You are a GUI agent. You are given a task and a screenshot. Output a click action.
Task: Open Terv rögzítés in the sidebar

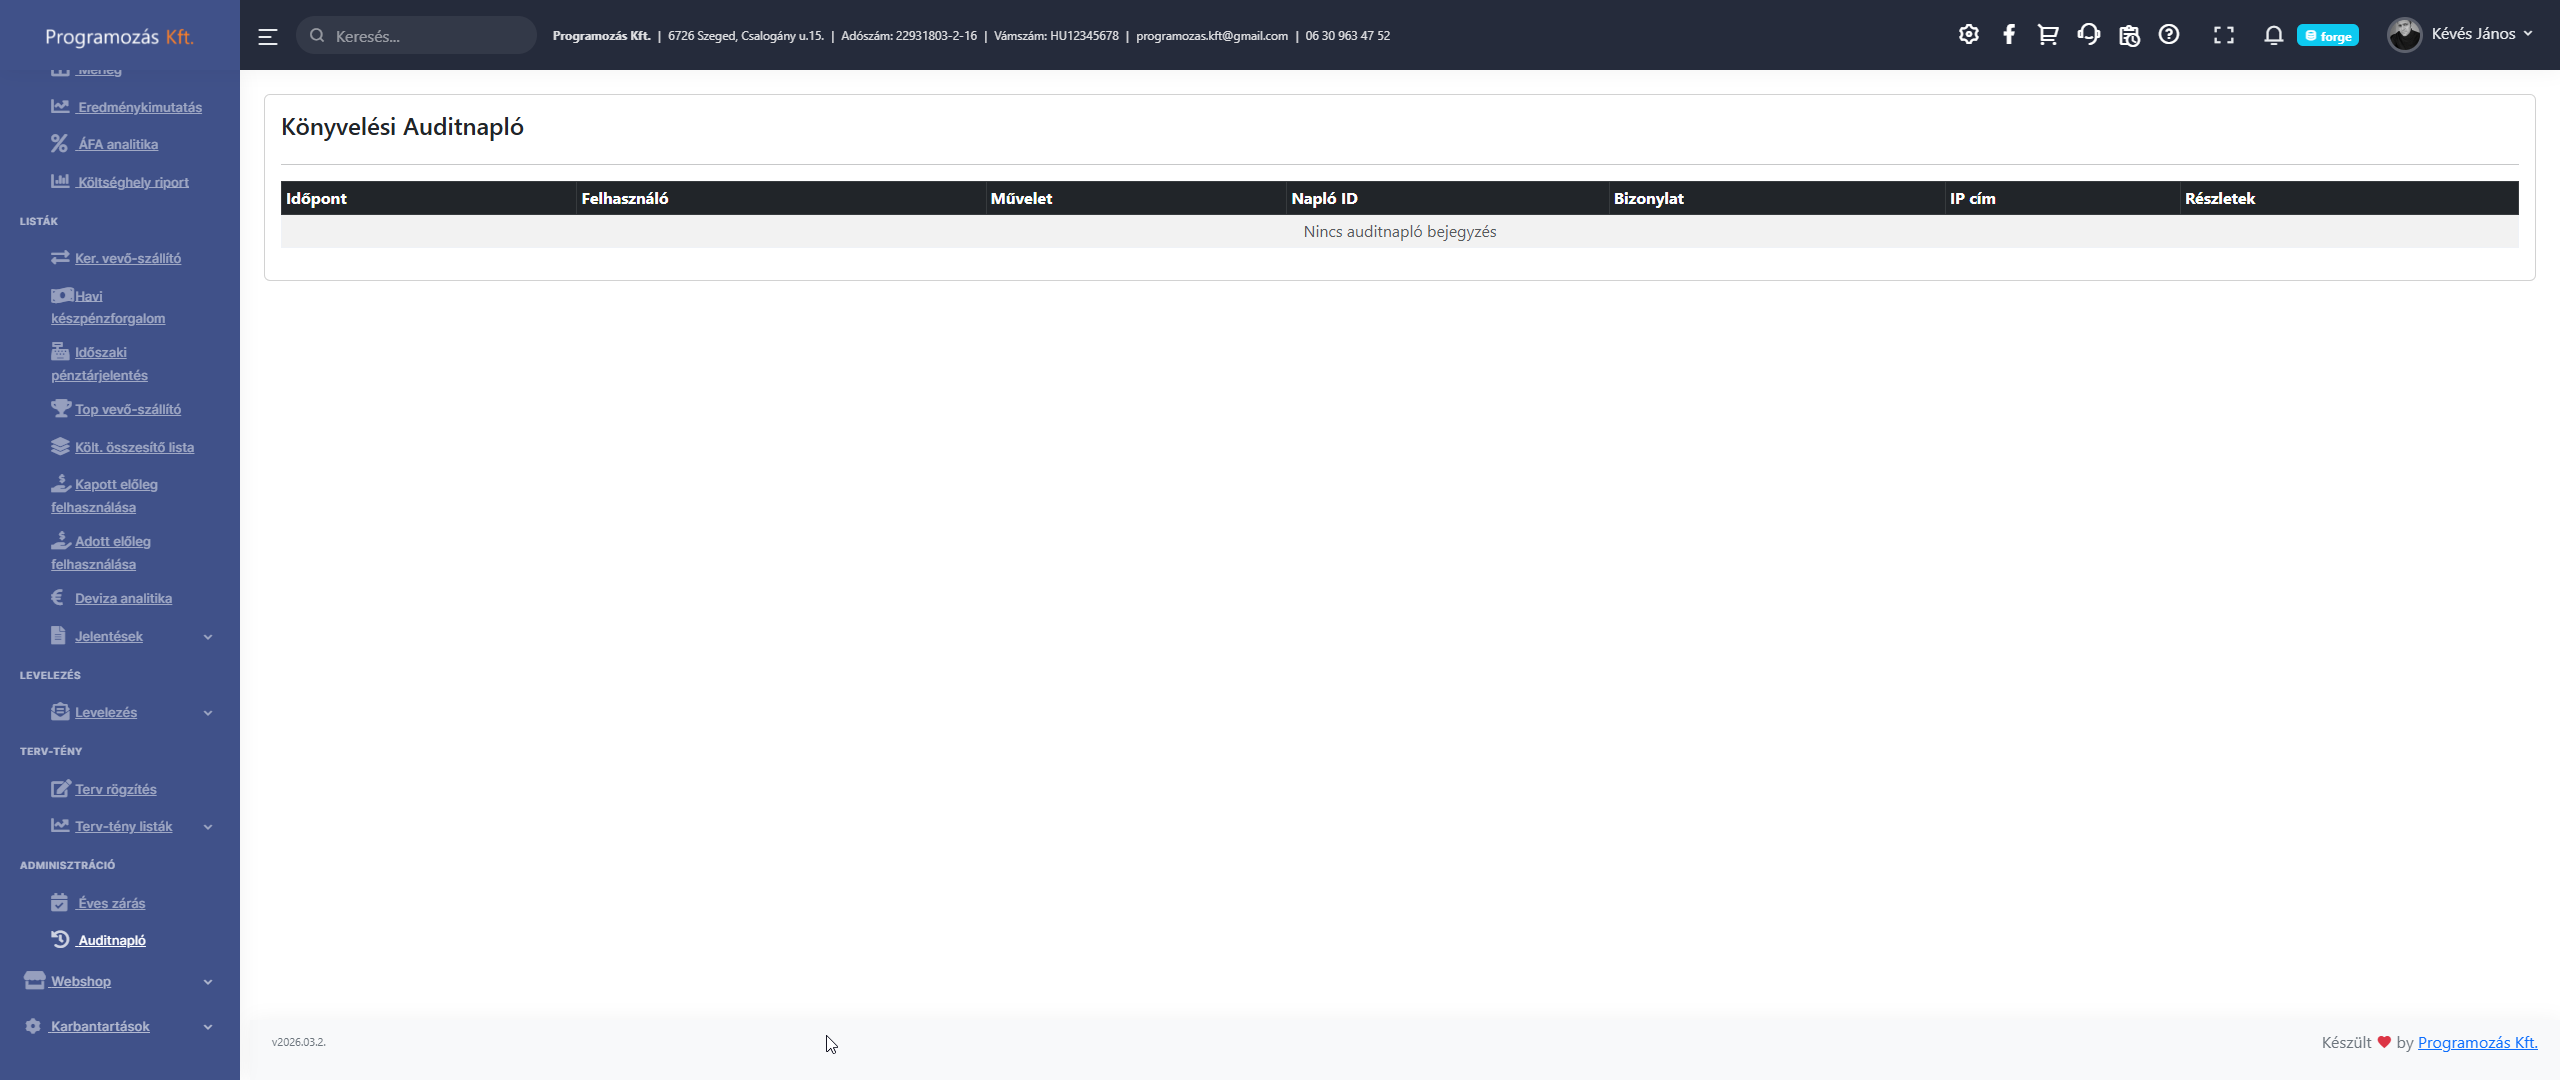pos(116,789)
